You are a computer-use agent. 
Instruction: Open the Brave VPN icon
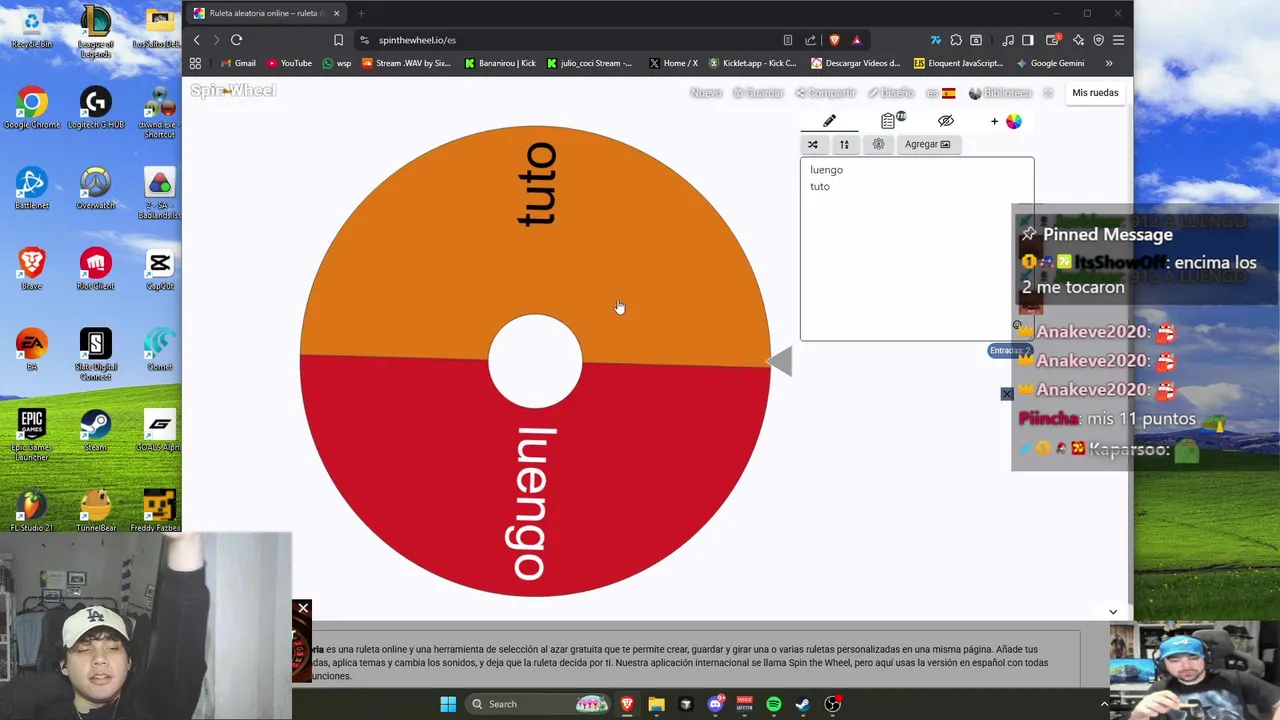click(1098, 40)
